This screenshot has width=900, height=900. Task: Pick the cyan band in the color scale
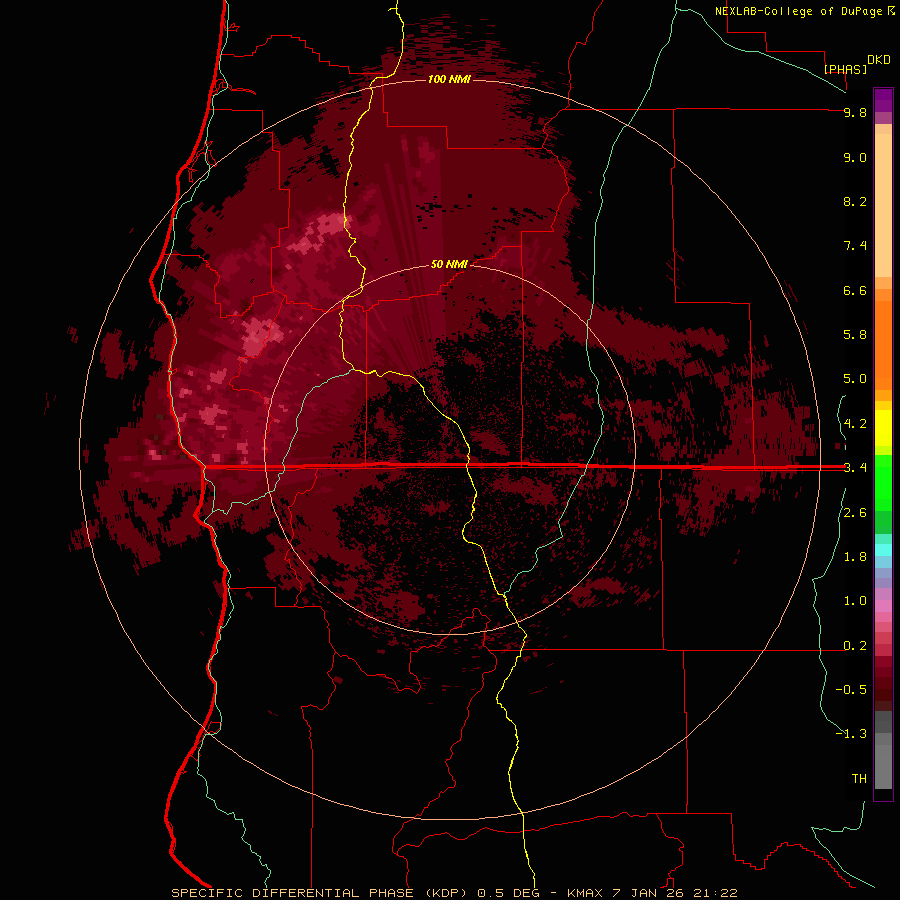[883, 549]
